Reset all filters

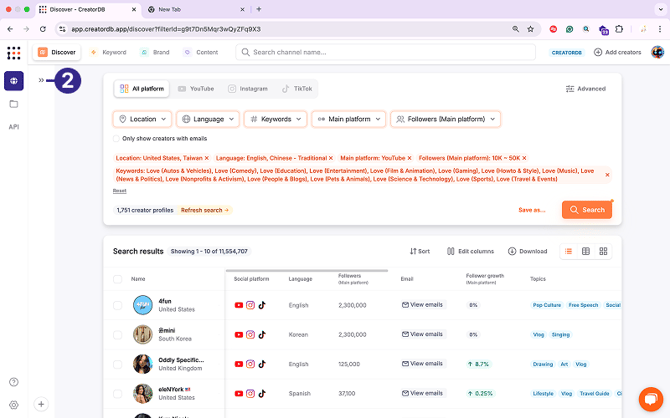[x=120, y=191]
